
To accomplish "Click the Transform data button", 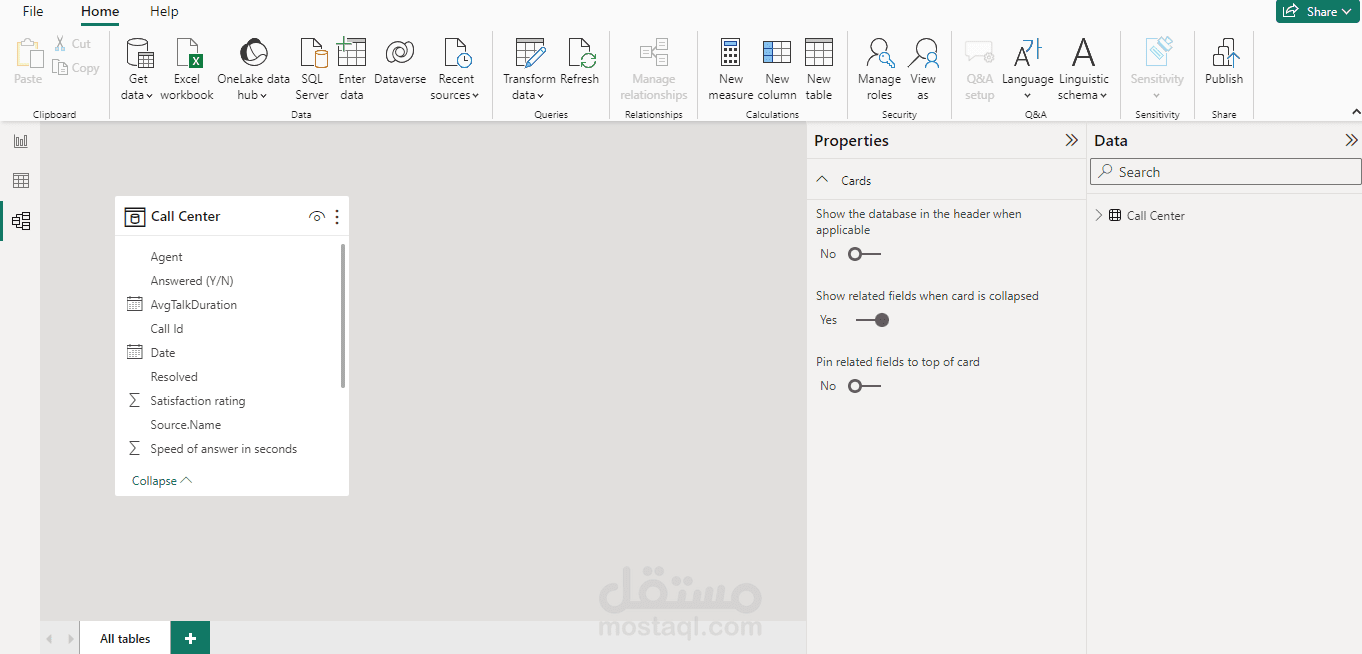I will pos(529,69).
